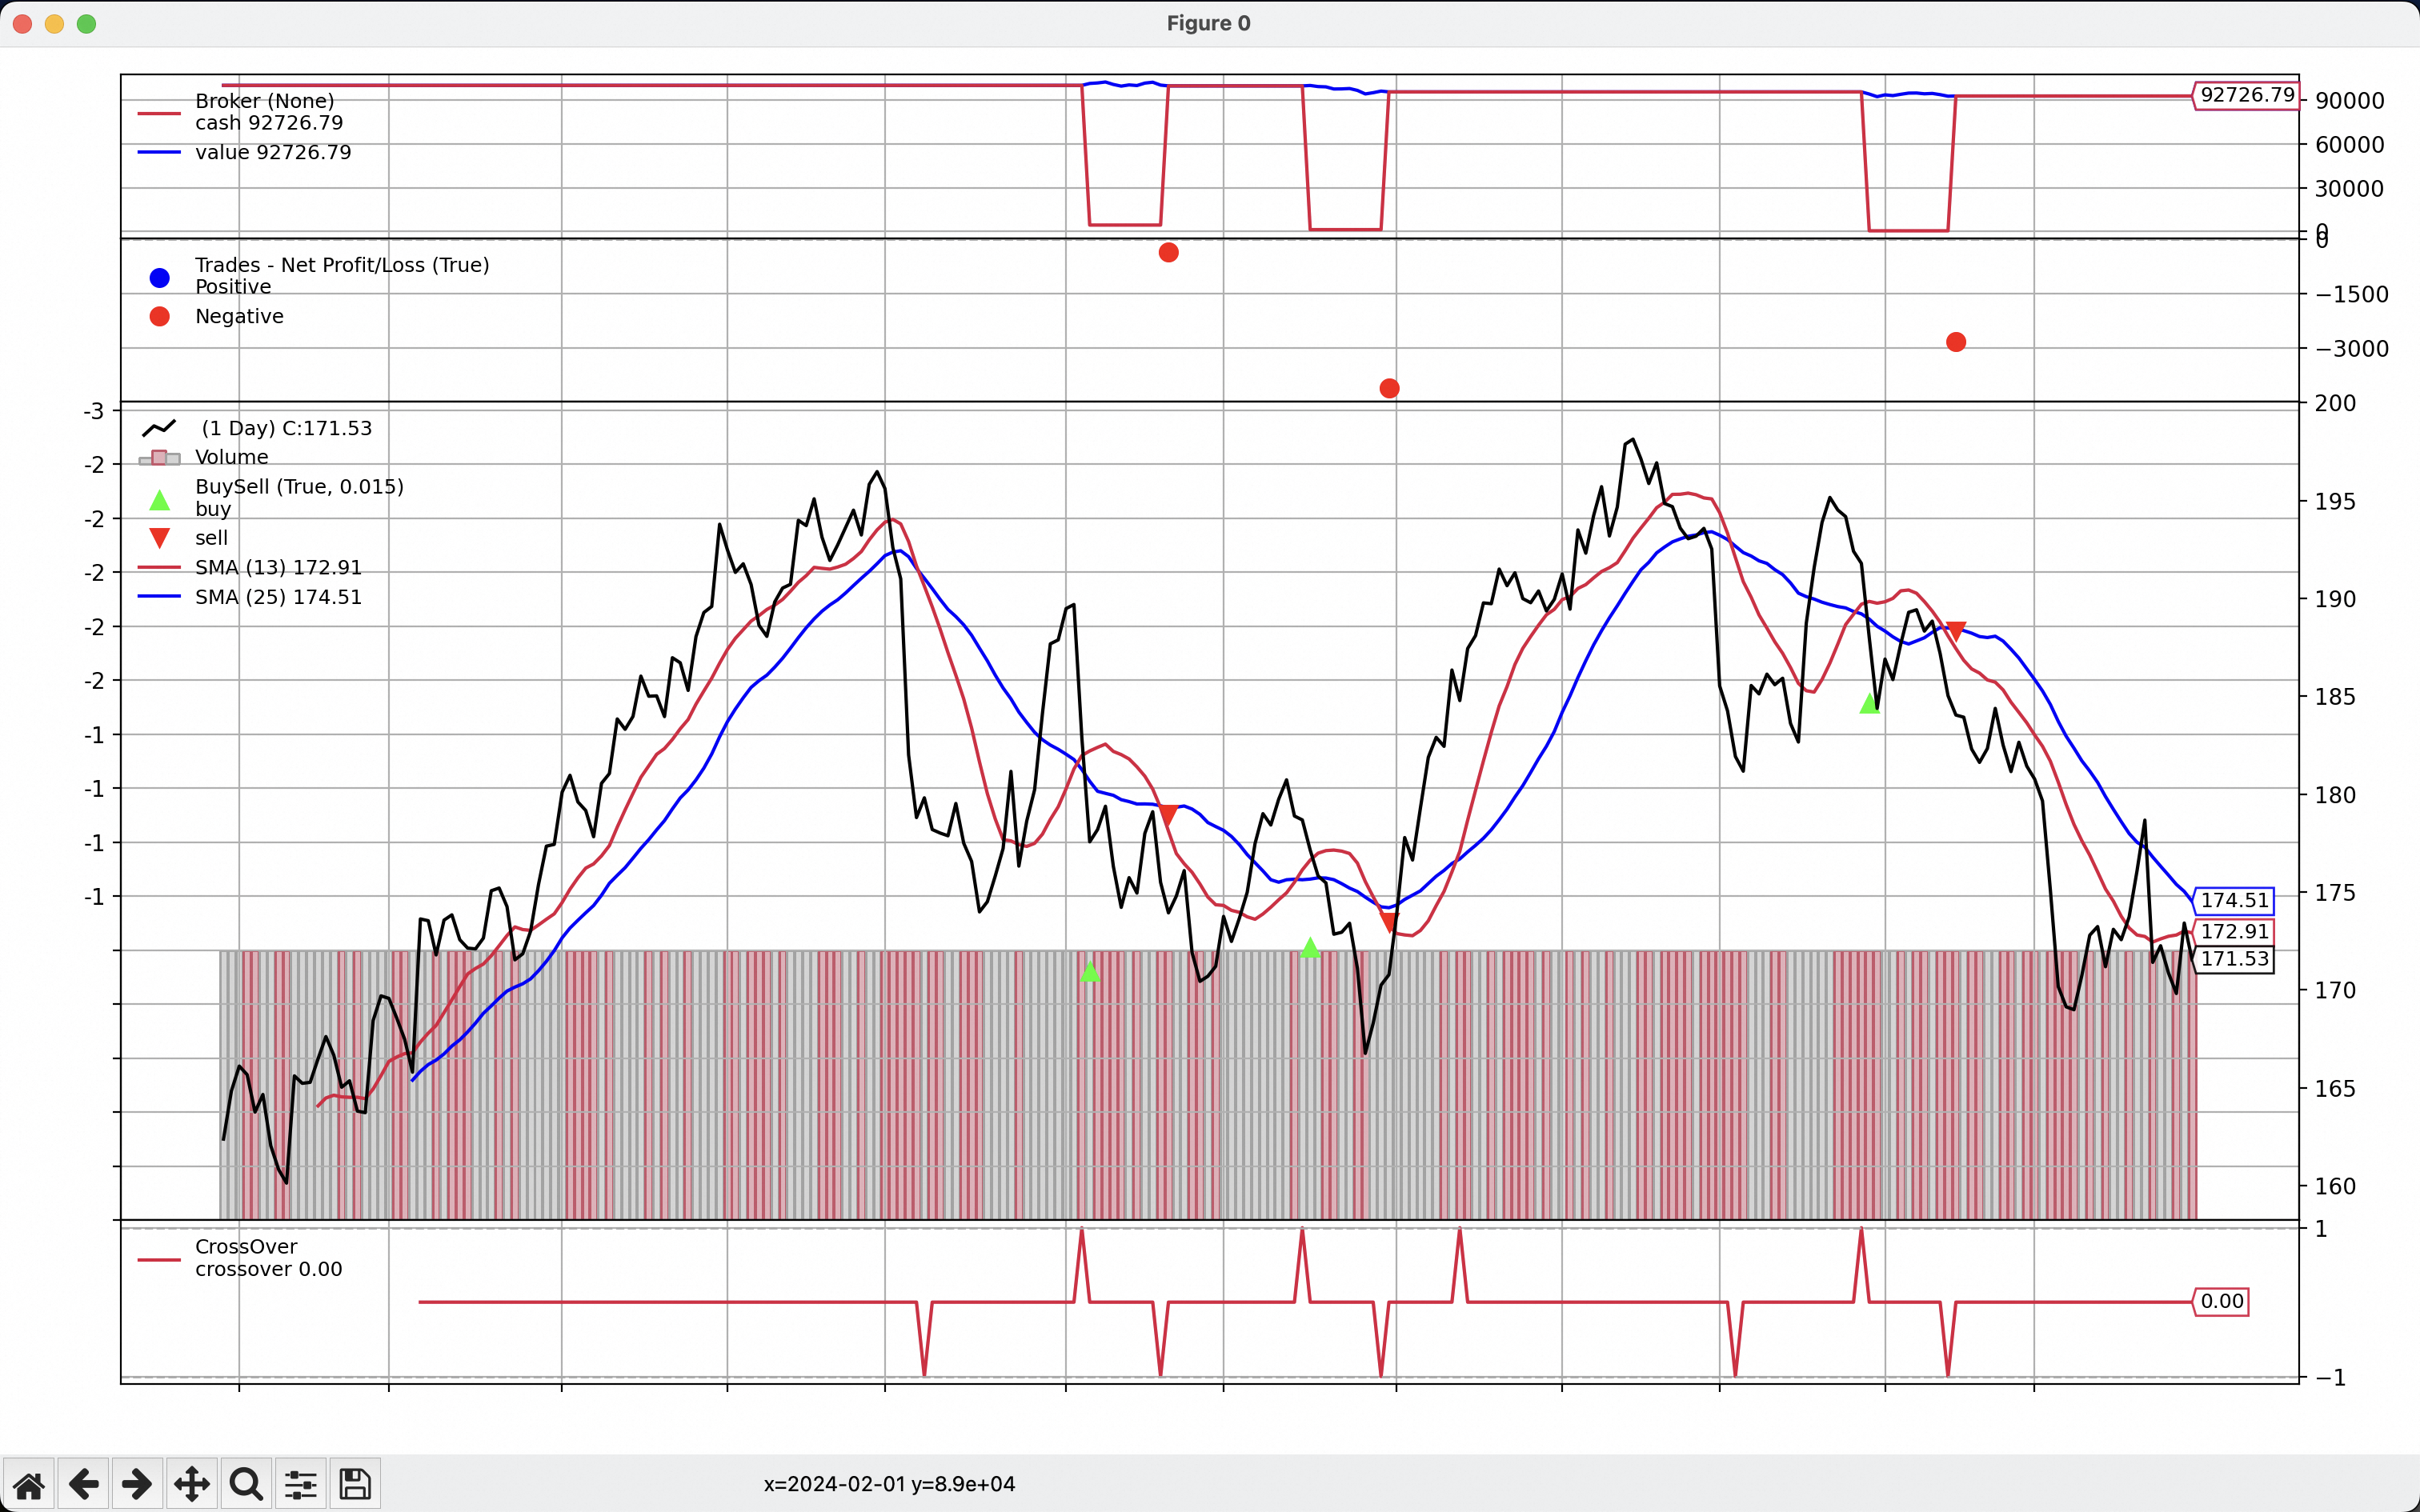Screen dimensions: 2420x1512
Task: Click the Volume legend swatch
Action: click(159, 458)
